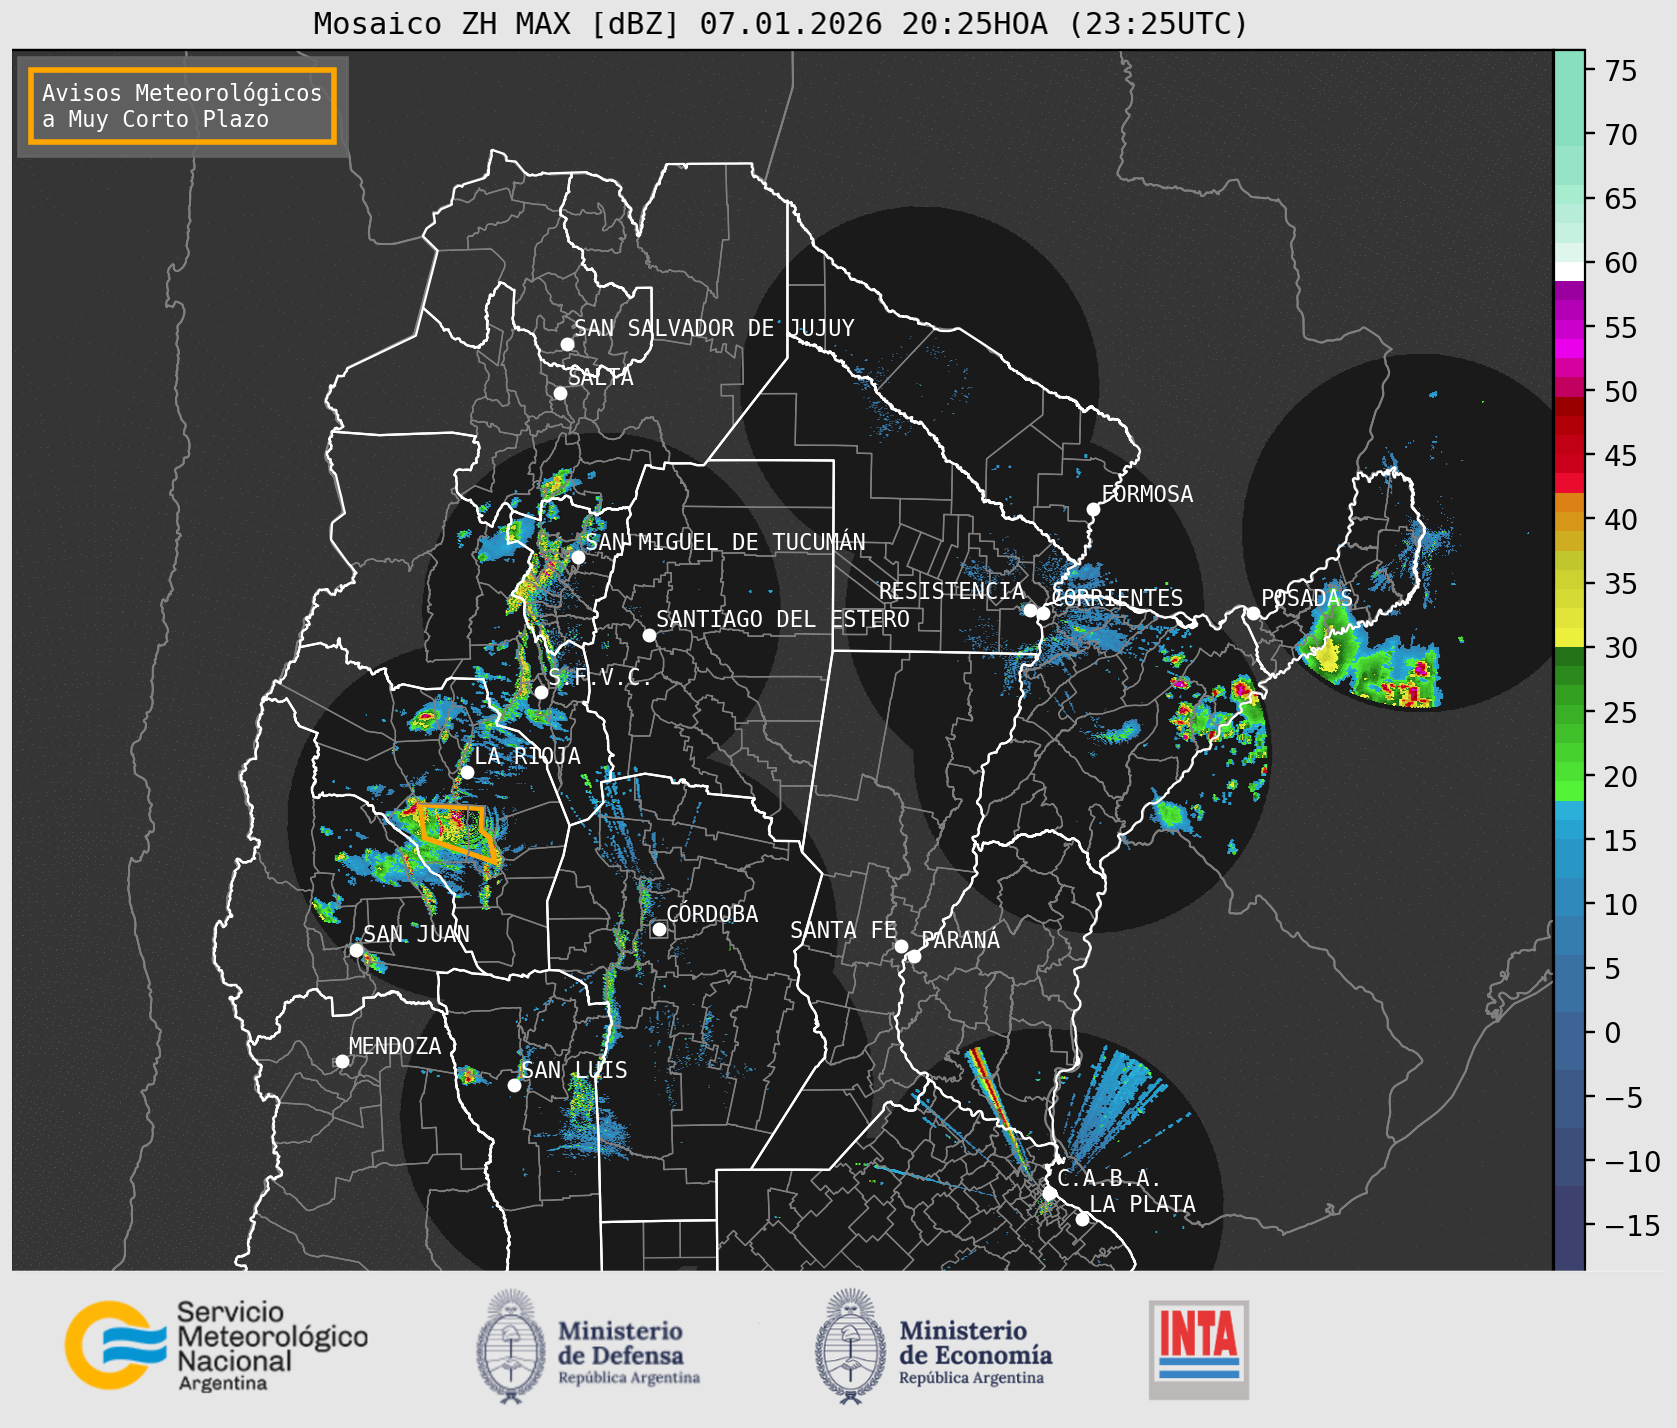Click the SAN MIGUEL DE TUCUMÁN label
The width and height of the screenshot is (1677, 1428).
tap(725, 542)
